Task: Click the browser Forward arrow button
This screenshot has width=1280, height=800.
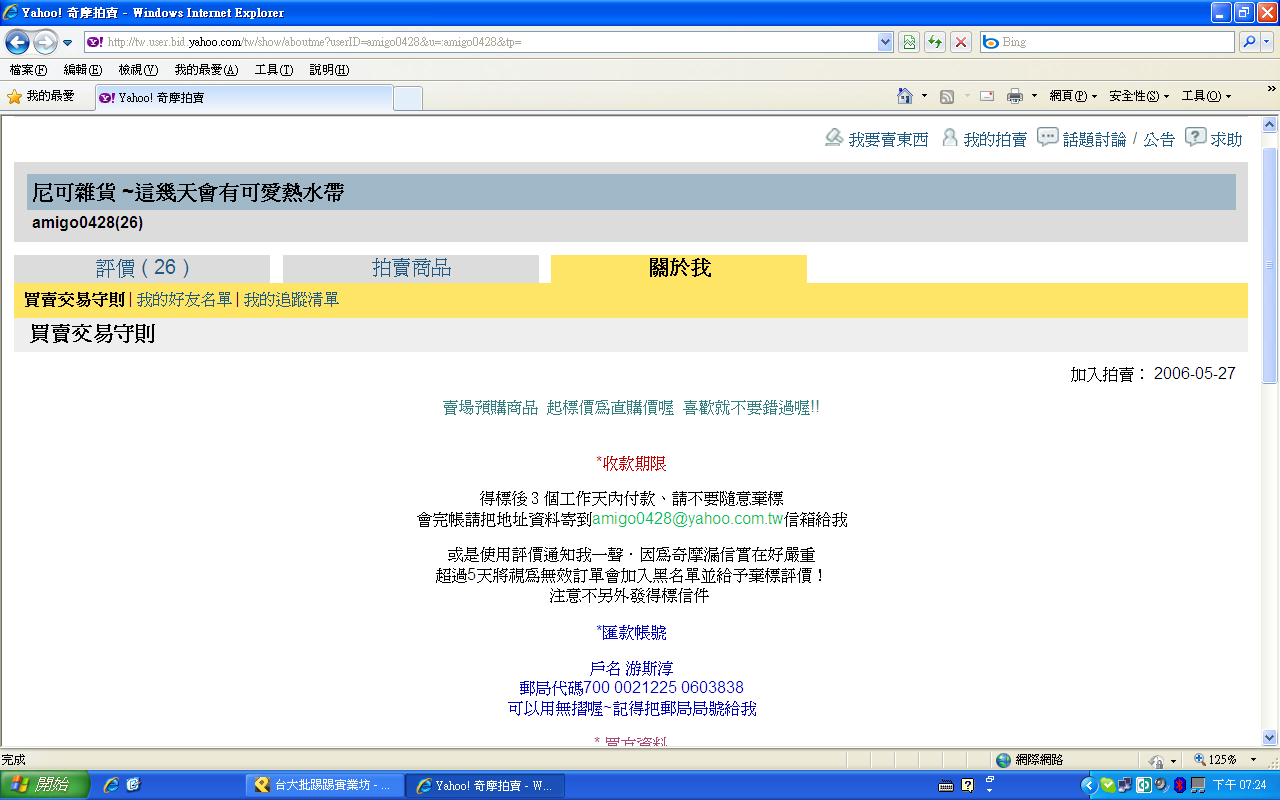Action: 45,42
